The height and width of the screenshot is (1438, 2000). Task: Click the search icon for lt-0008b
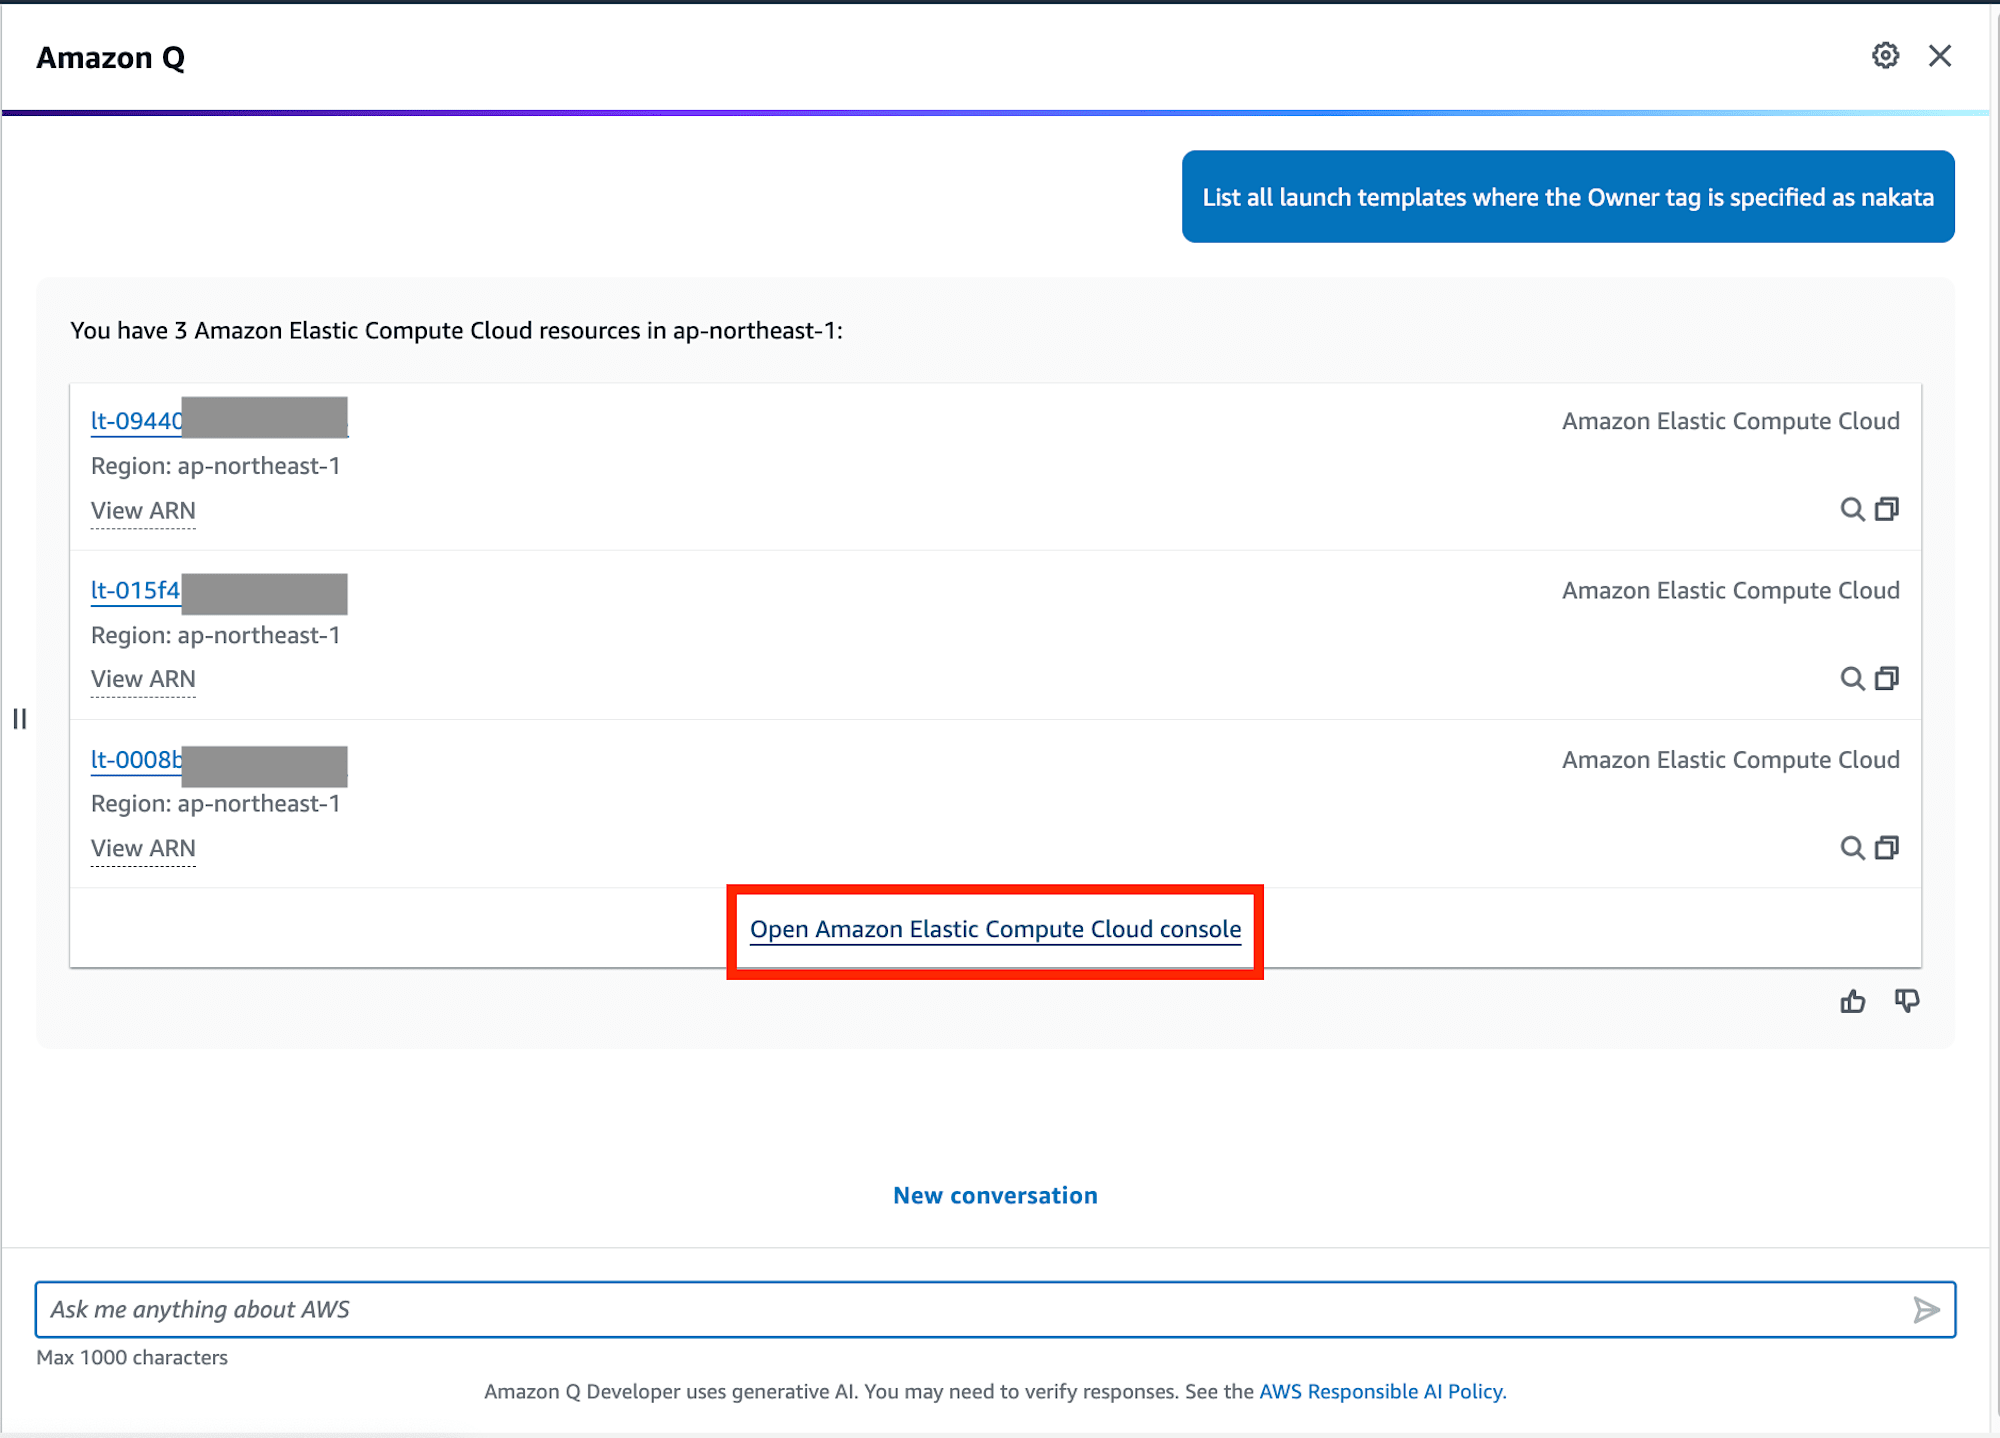(x=1852, y=848)
